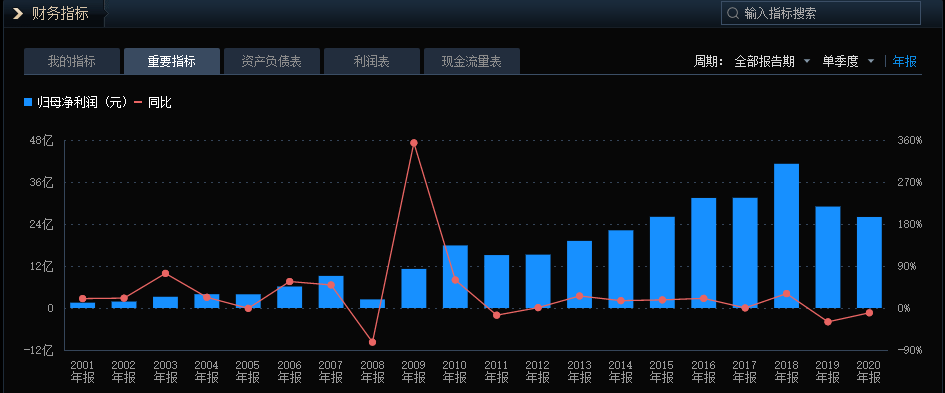The height and width of the screenshot is (393, 945).
Task: Open the 利润表 tab
Action: click(x=372, y=61)
